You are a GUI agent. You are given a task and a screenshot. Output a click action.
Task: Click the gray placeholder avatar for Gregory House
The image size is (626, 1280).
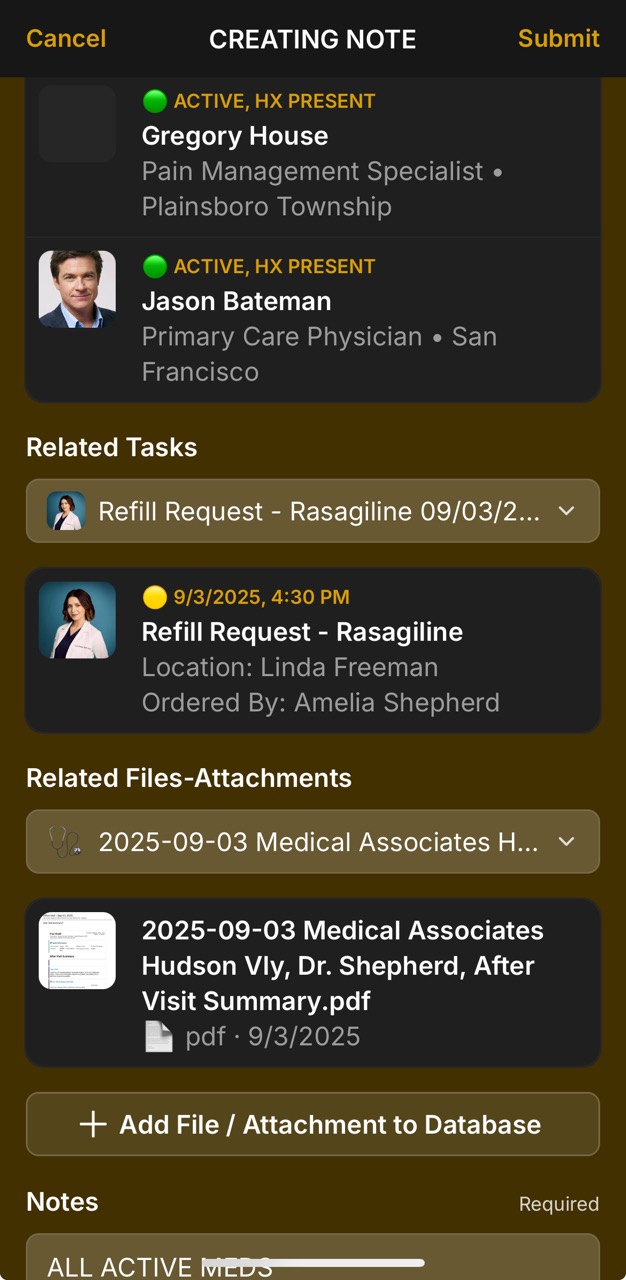(x=76, y=124)
